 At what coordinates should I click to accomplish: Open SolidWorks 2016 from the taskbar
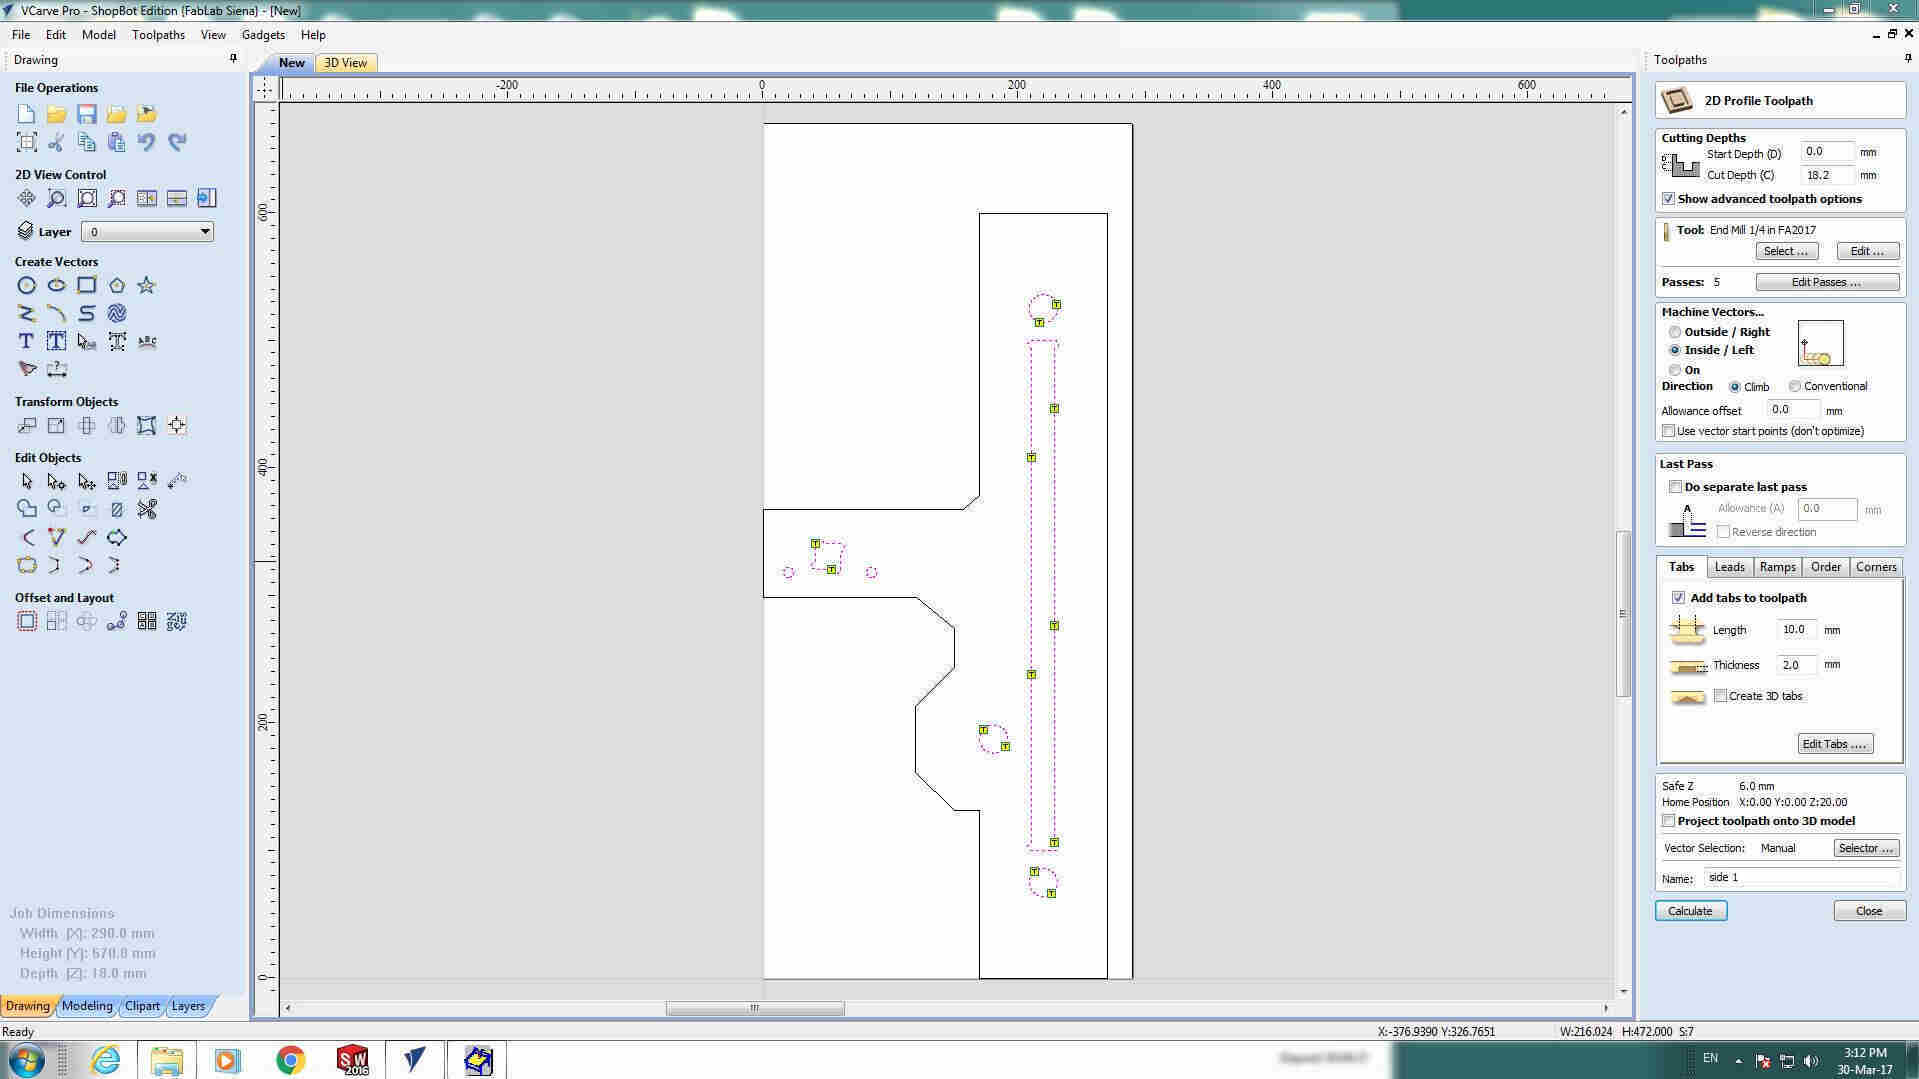352,1060
